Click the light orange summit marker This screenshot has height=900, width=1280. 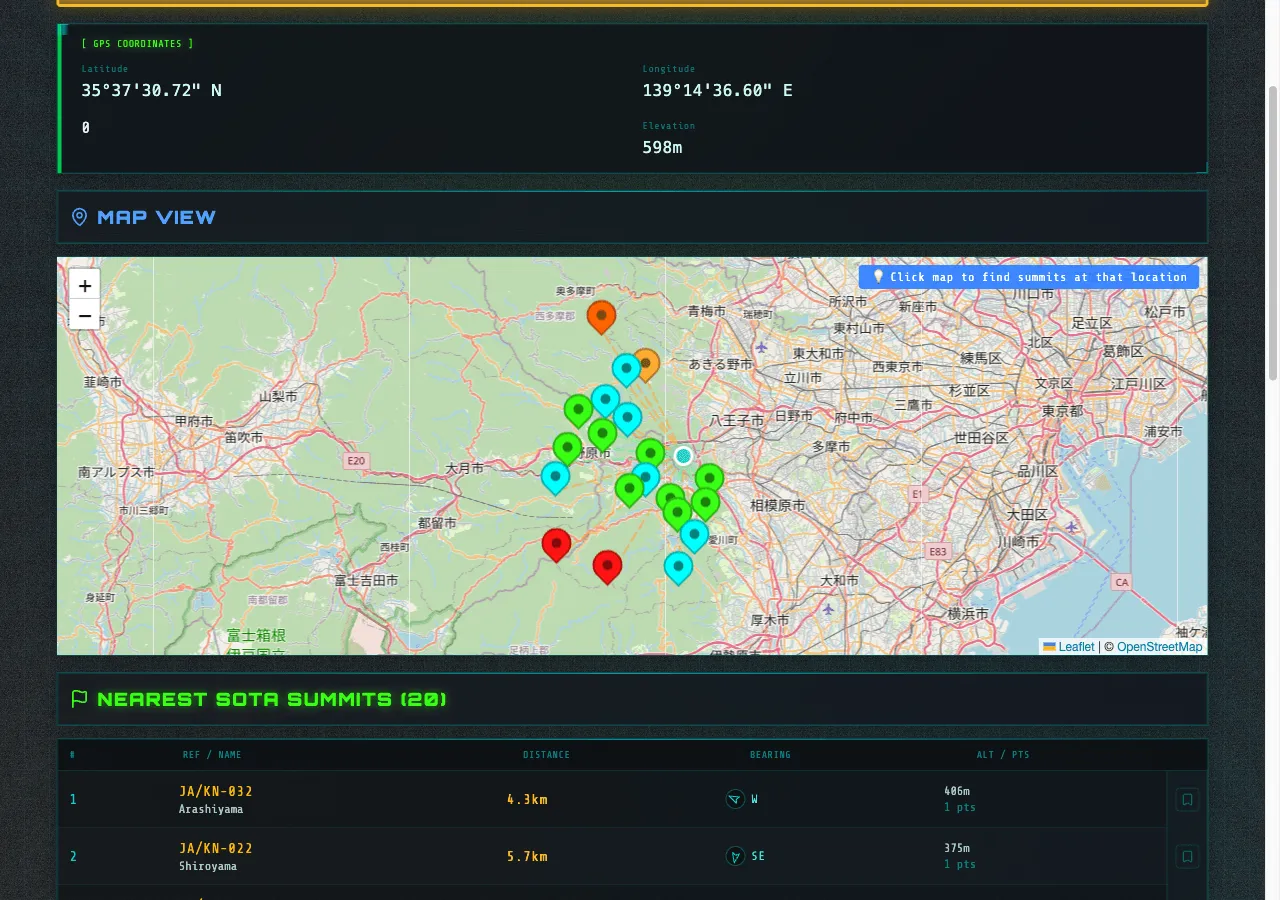coord(649,363)
